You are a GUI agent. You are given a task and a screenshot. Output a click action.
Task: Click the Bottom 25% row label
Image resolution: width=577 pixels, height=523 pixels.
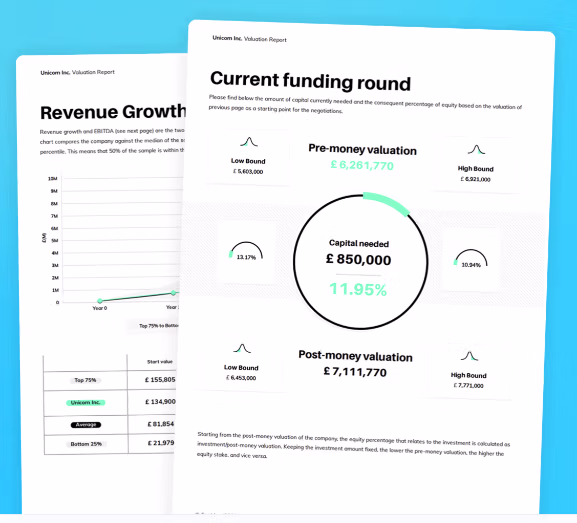pyautogui.click(x=86, y=444)
